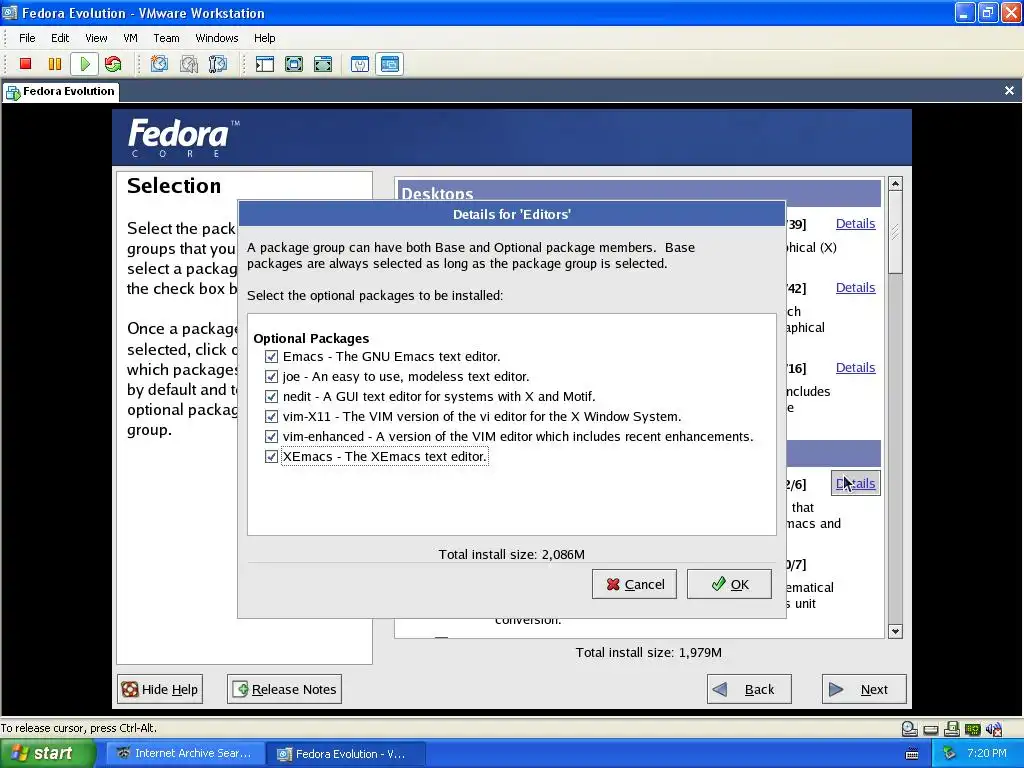1024x768 pixels.
Task: Open the Details link beside 16]
Action: (856, 368)
